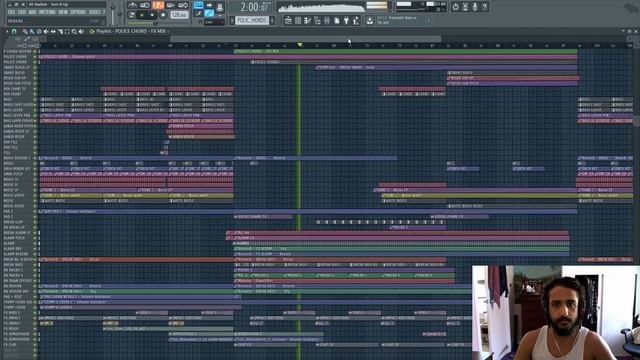This screenshot has width=640, height=360.
Task: Open the ADD menu
Action: [x=32, y=12]
